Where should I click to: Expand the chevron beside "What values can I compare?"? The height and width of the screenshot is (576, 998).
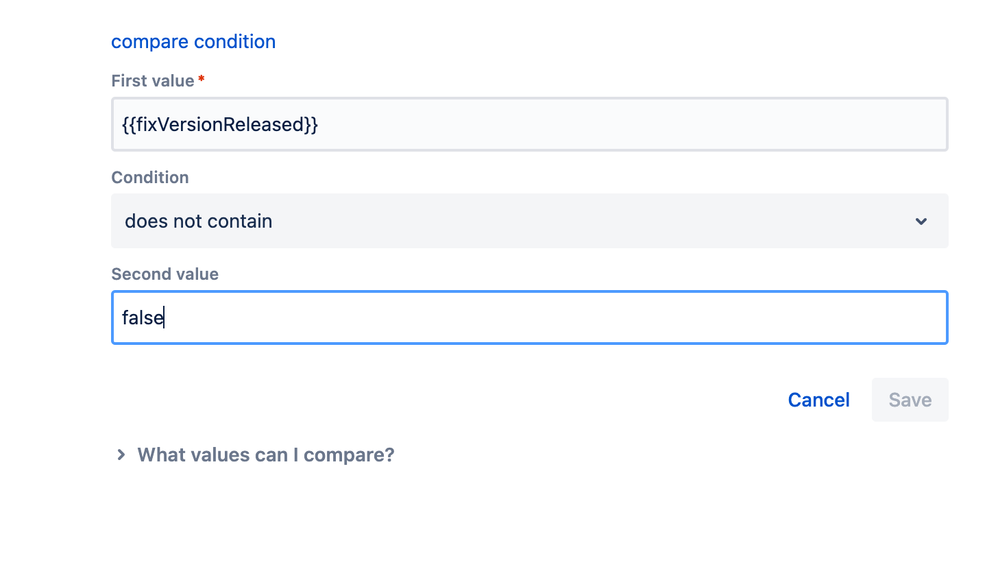(x=121, y=455)
